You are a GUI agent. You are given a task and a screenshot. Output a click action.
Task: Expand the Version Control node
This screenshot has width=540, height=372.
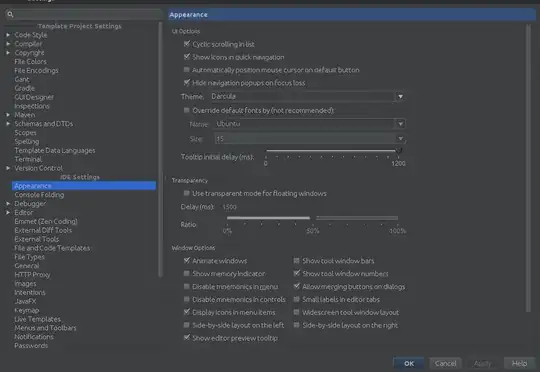click(8, 168)
